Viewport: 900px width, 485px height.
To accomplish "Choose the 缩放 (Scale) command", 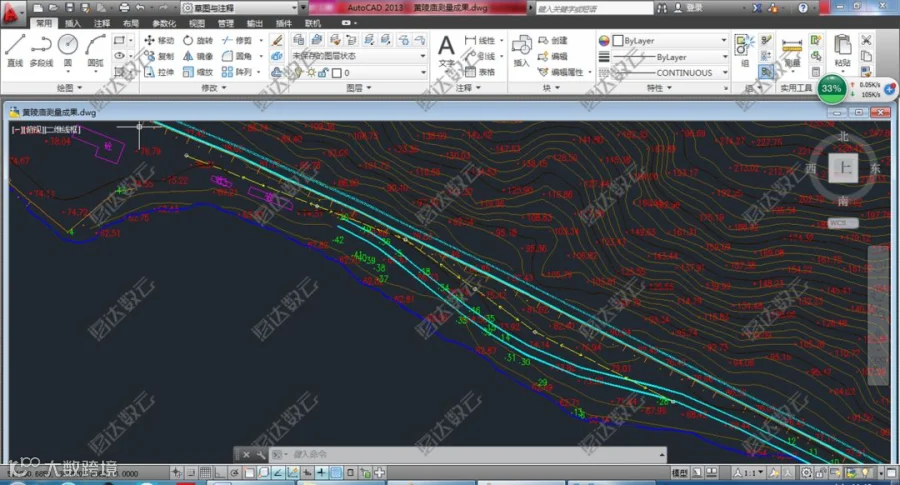I will click(198, 72).
